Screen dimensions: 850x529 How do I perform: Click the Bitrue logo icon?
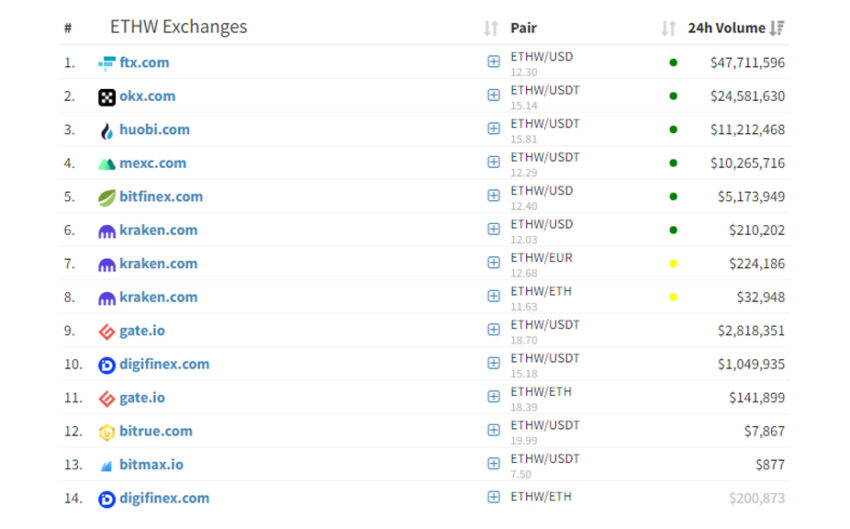107,432
